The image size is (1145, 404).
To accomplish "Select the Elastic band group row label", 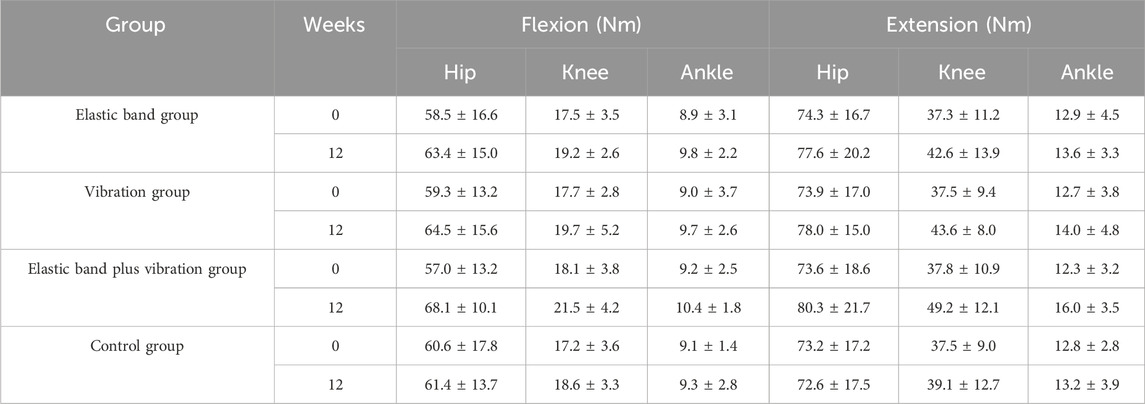I will coord(137,115).
